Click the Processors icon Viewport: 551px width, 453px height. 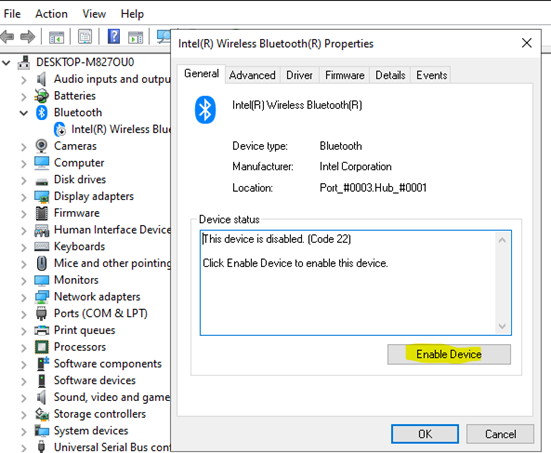pyautogui.click(x=41, y=347)
